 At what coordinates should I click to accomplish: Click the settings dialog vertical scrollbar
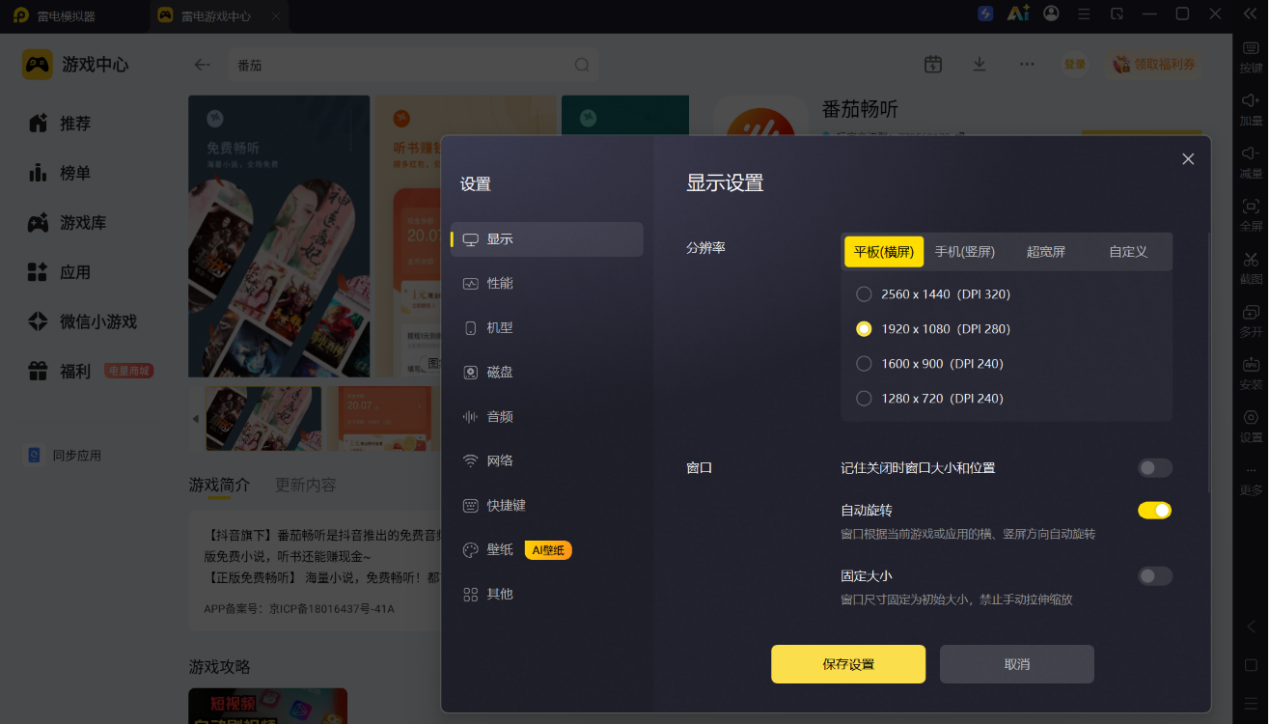pos(1209,360)
